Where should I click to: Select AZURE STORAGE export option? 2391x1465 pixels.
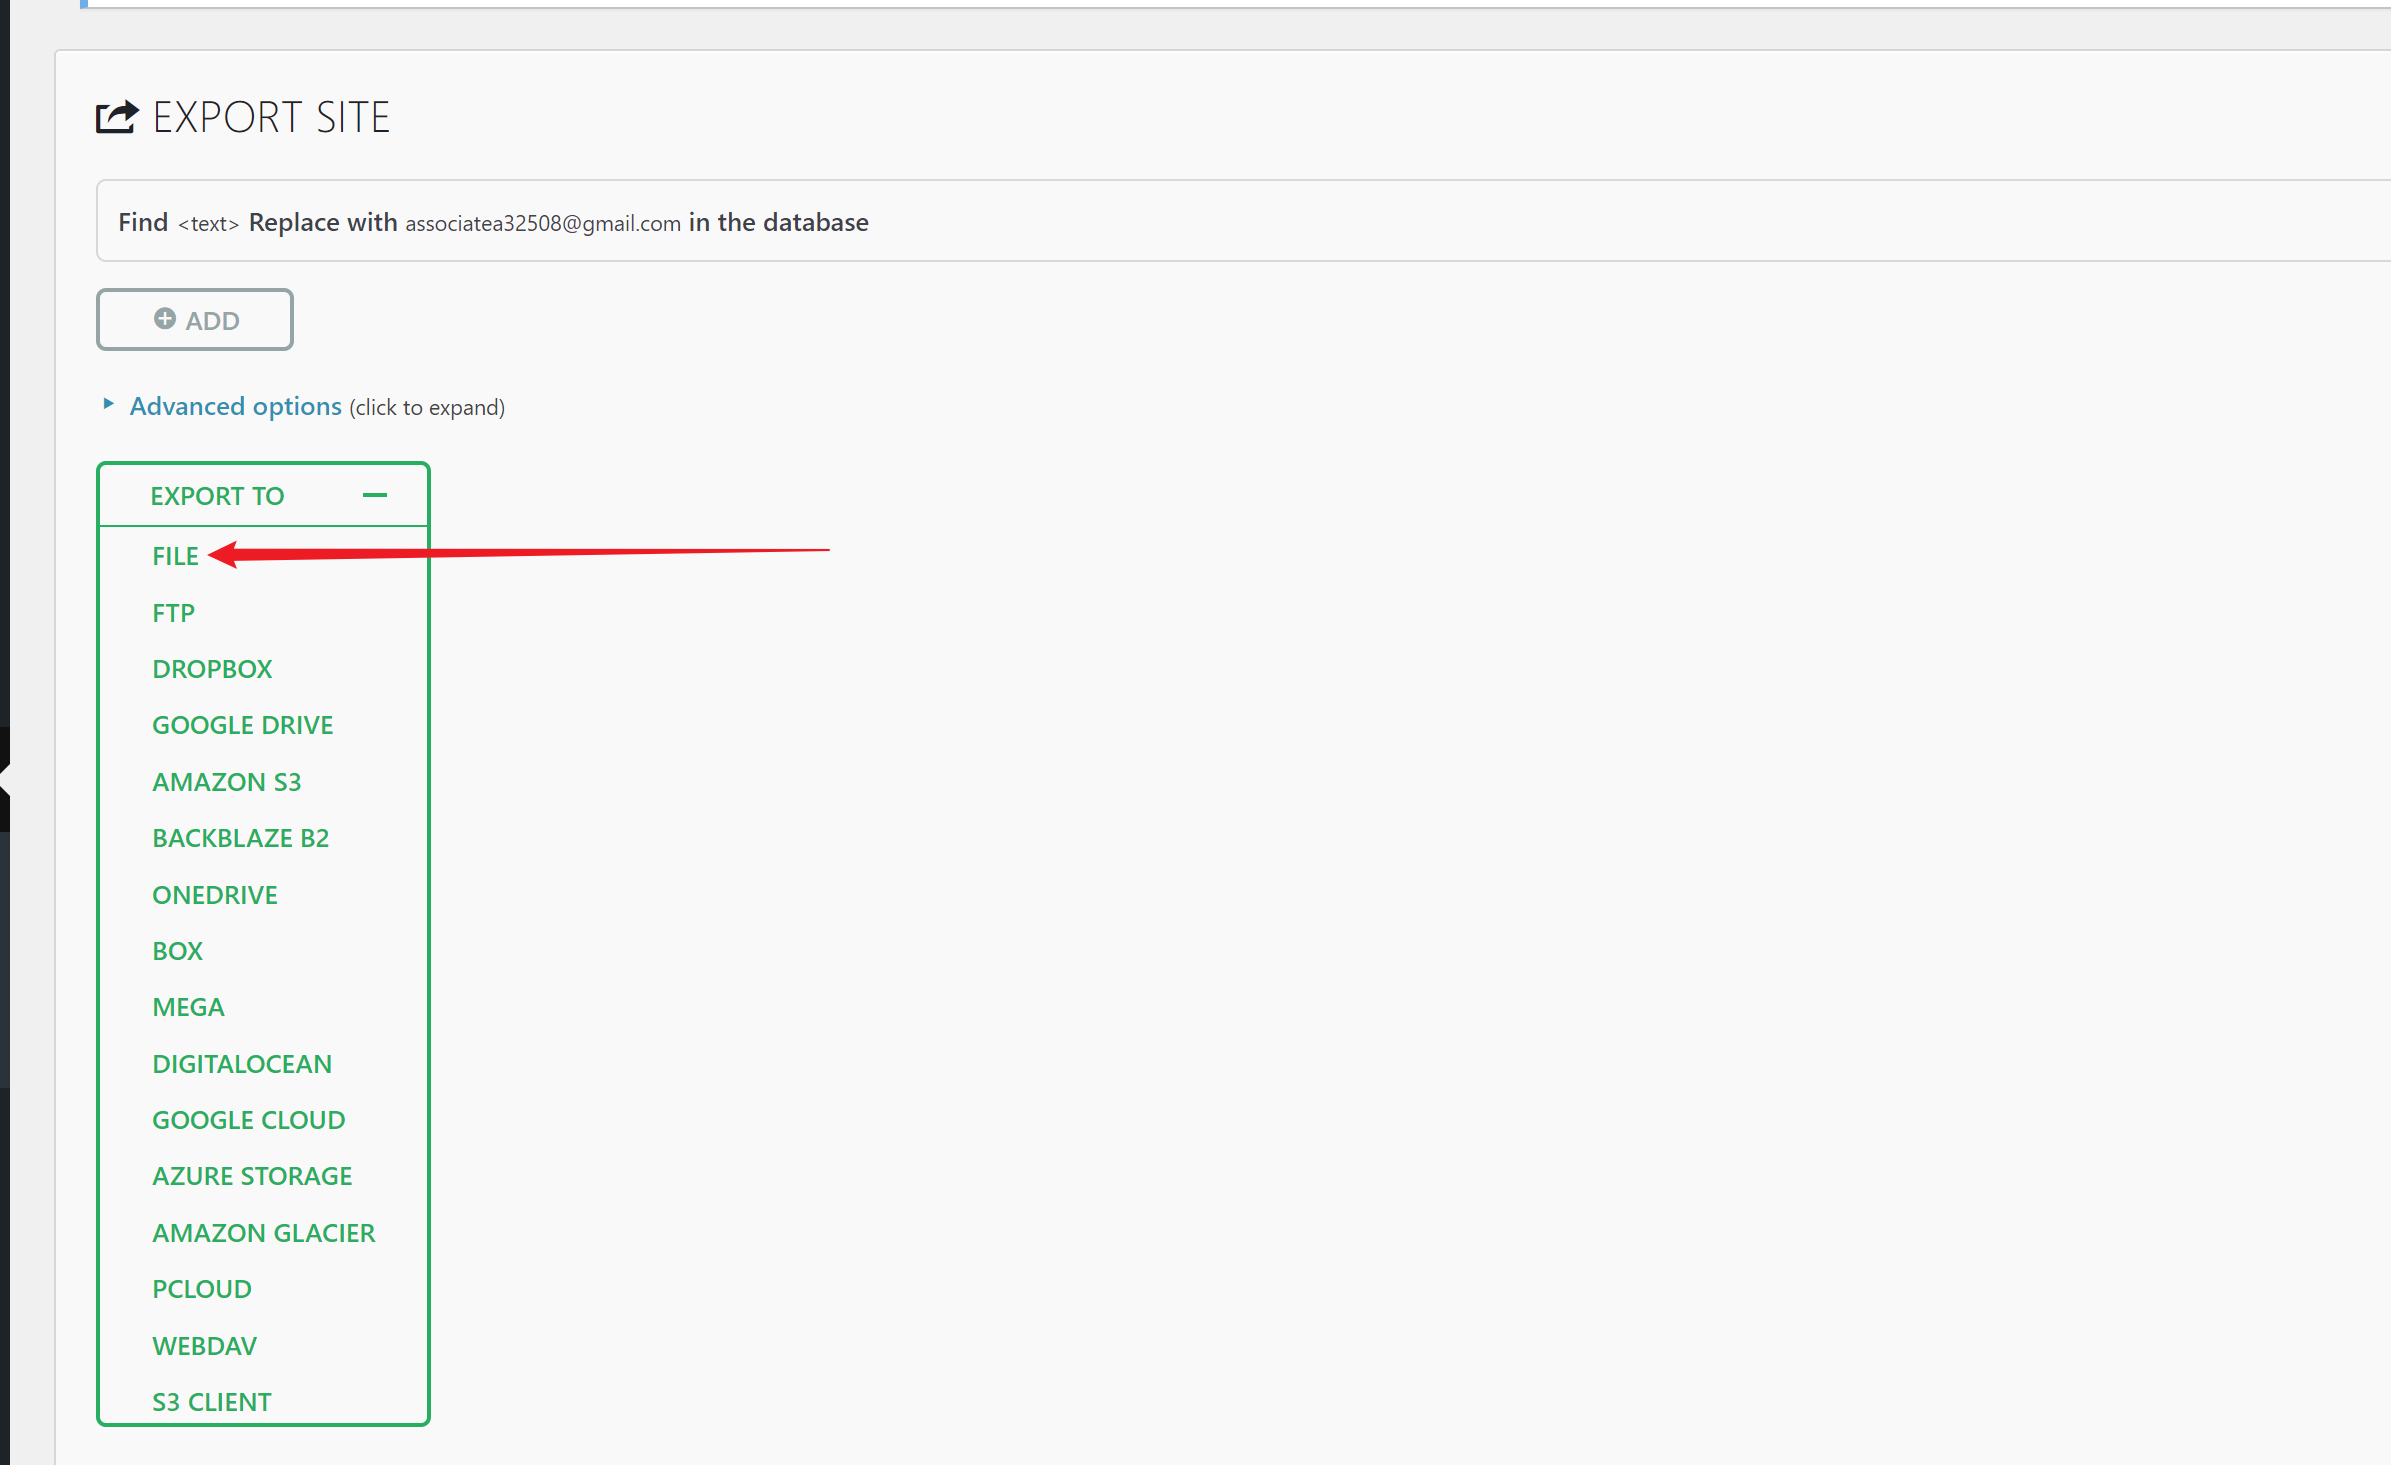click(252, 1176)
